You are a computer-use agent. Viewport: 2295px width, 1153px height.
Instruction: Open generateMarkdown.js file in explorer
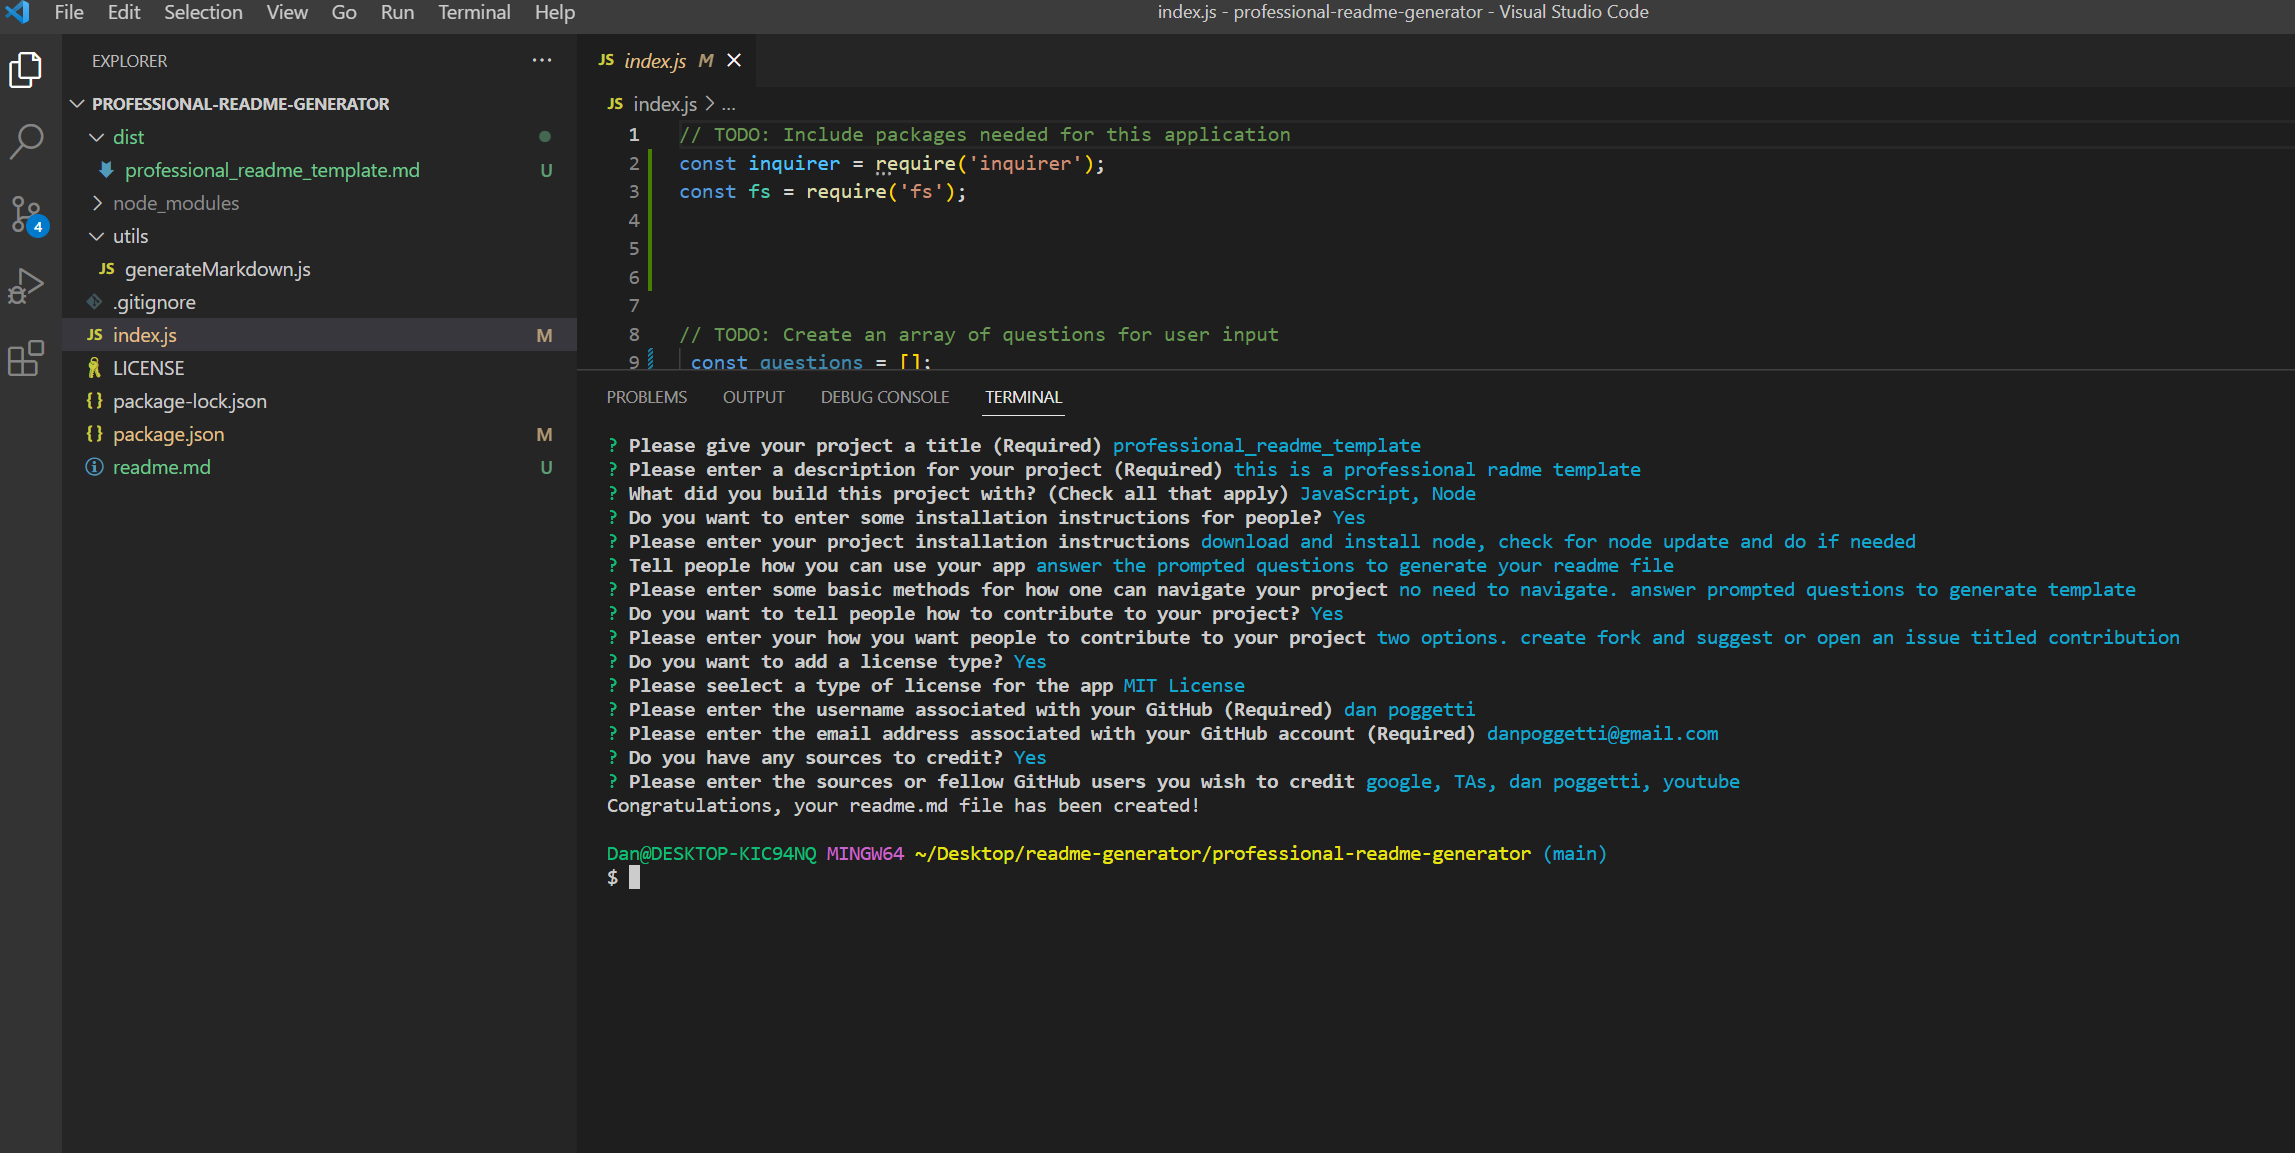(x=217, y=269)
